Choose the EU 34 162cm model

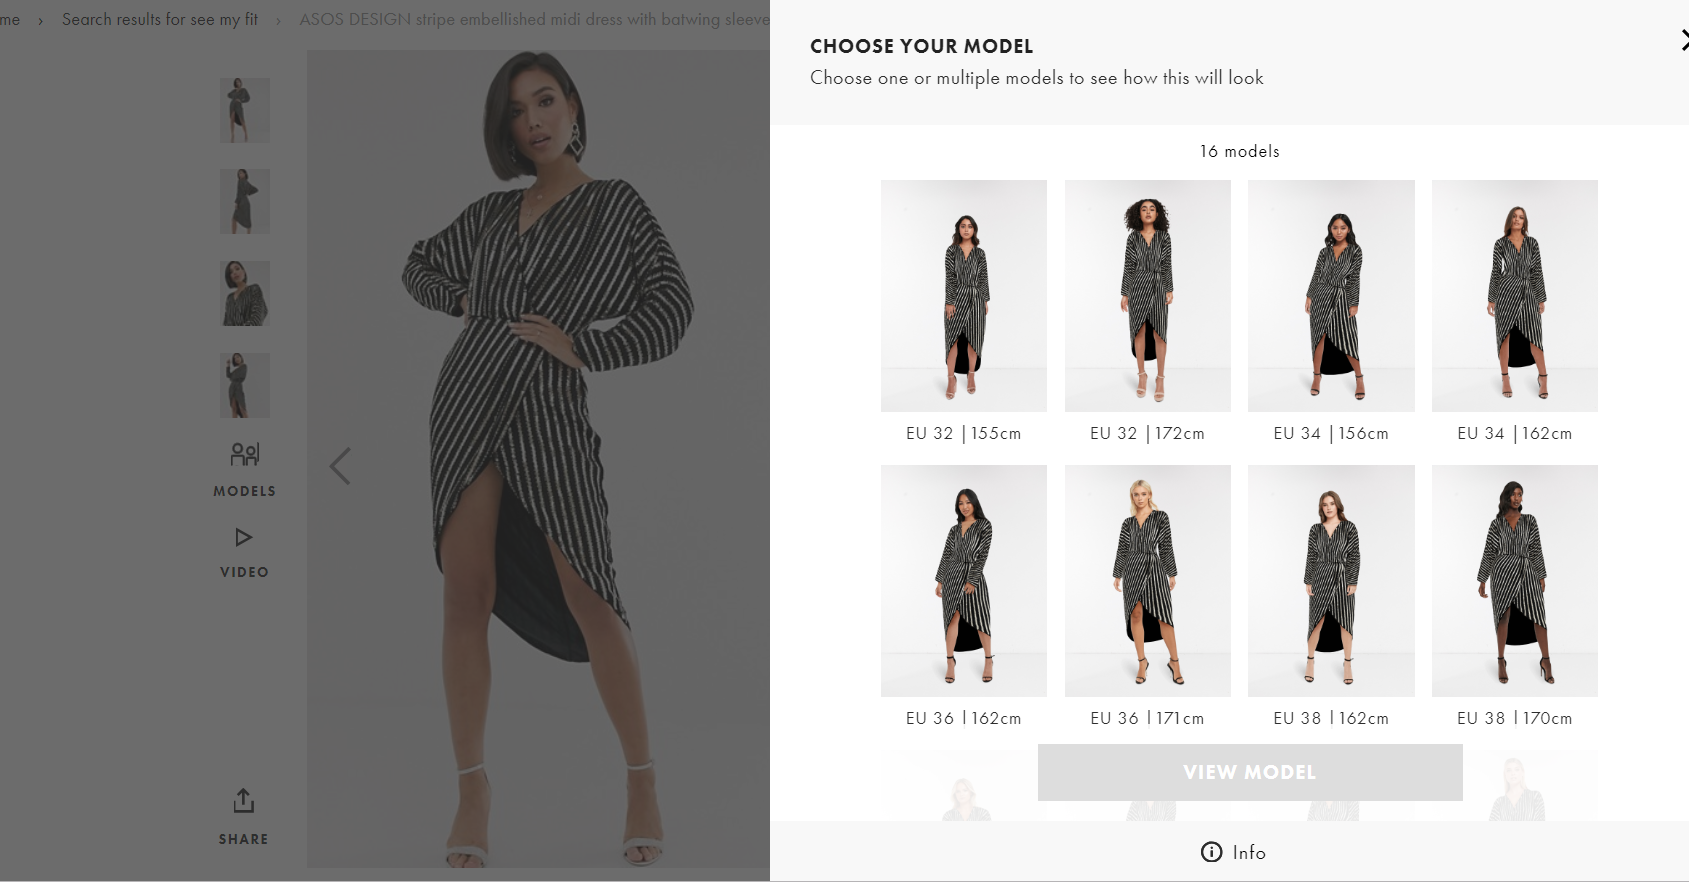click(x=1515, y=296)
